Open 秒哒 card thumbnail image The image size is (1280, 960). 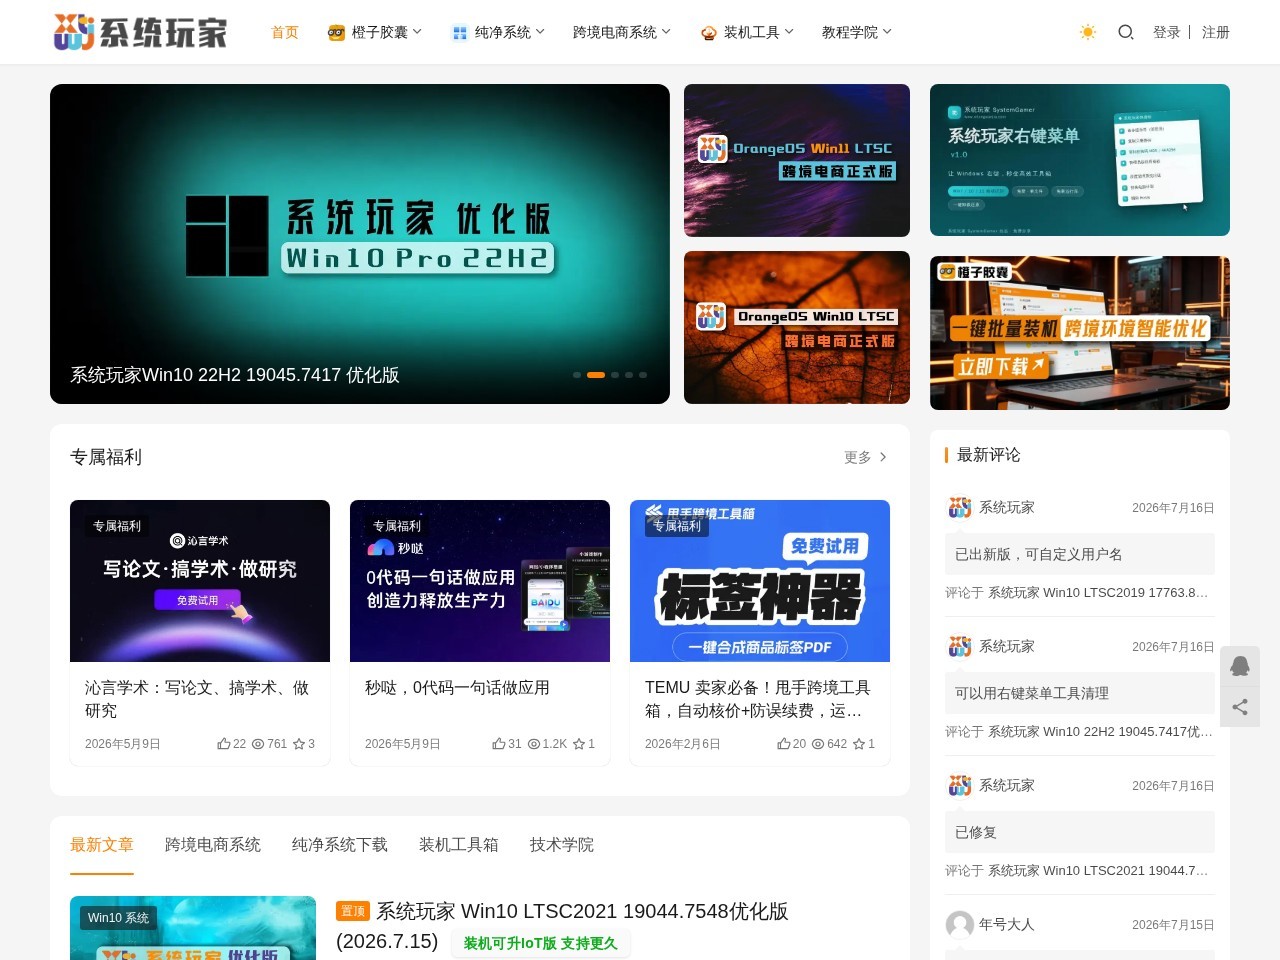point(480,581)
